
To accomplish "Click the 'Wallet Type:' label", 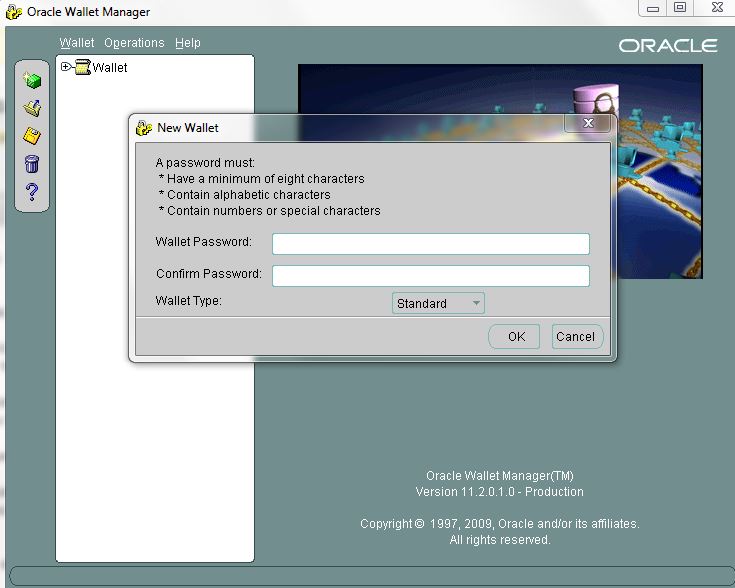I will click(x=188, y=301).
